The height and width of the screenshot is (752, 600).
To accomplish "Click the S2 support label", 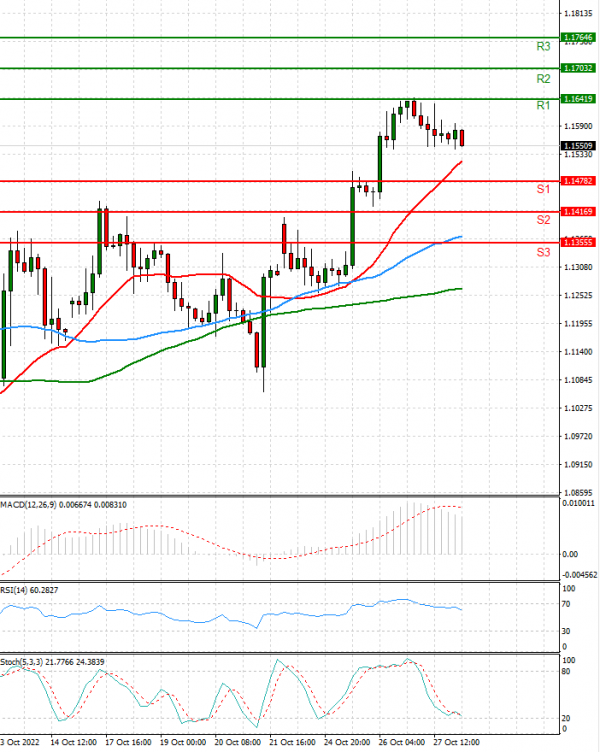I will (x=543, y=220).
